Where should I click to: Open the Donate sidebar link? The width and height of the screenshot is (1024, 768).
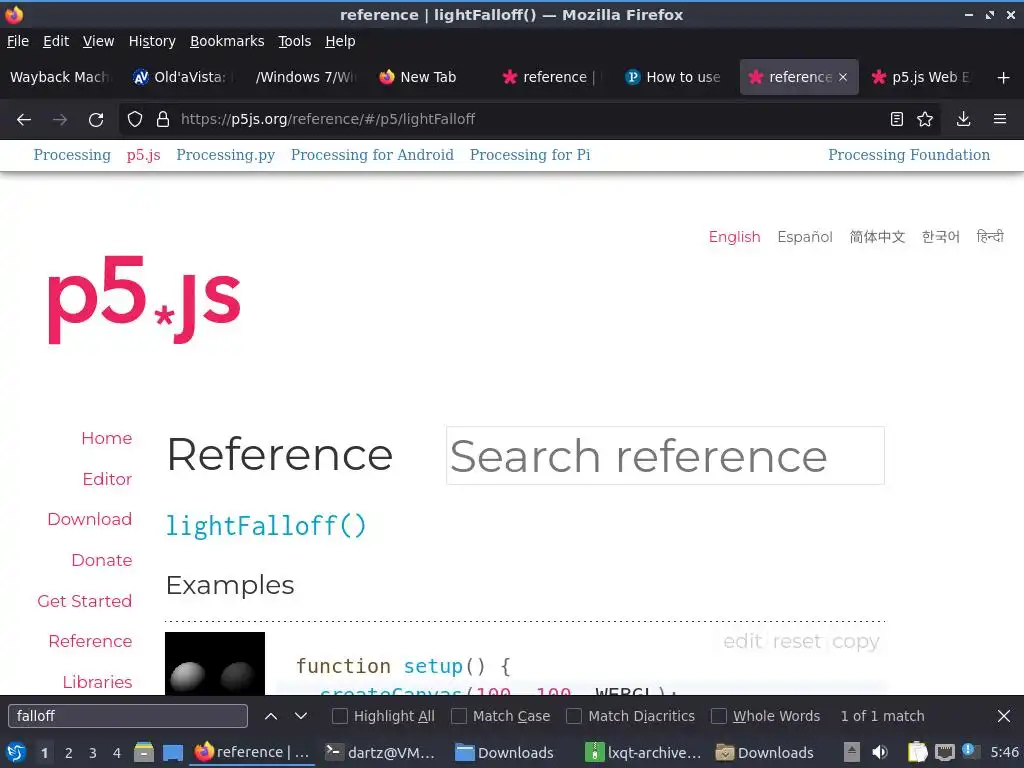coord(102,560)
